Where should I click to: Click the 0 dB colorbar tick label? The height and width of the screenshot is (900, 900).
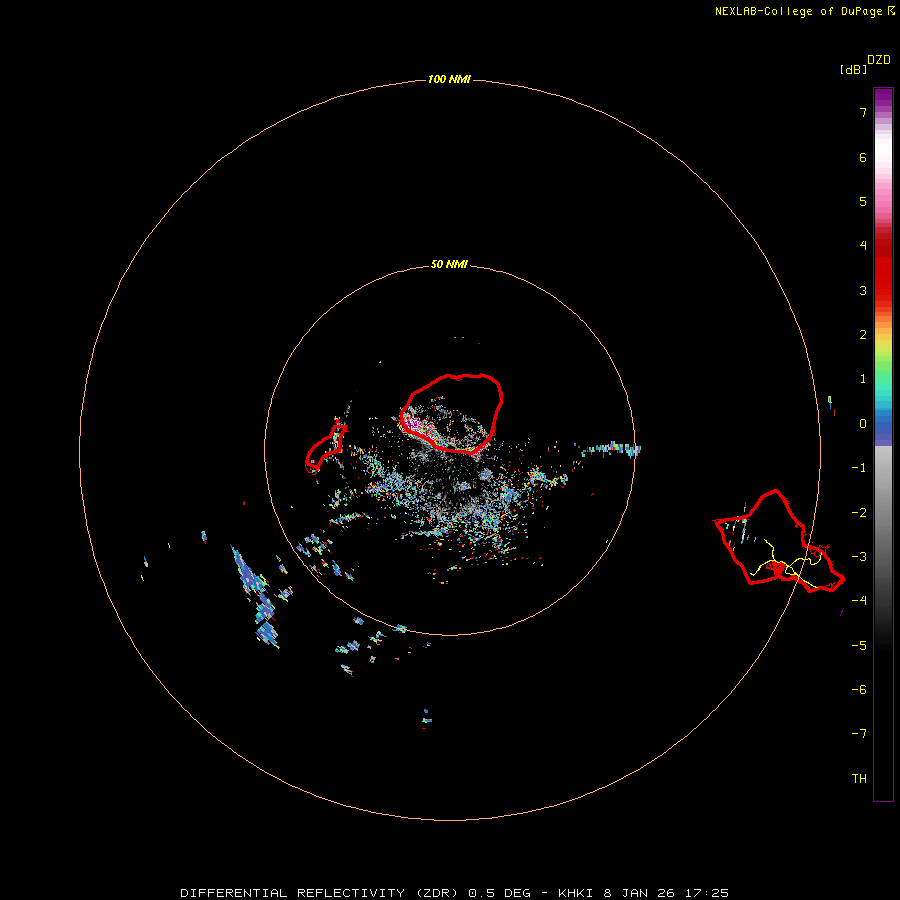coord(863,424)
